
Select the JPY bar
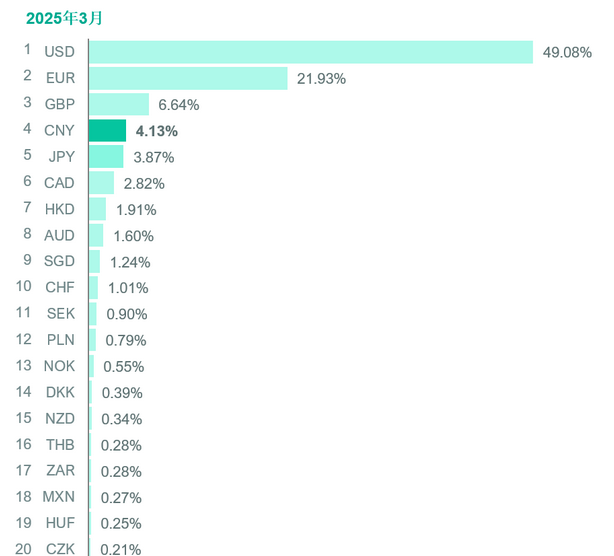106,157
